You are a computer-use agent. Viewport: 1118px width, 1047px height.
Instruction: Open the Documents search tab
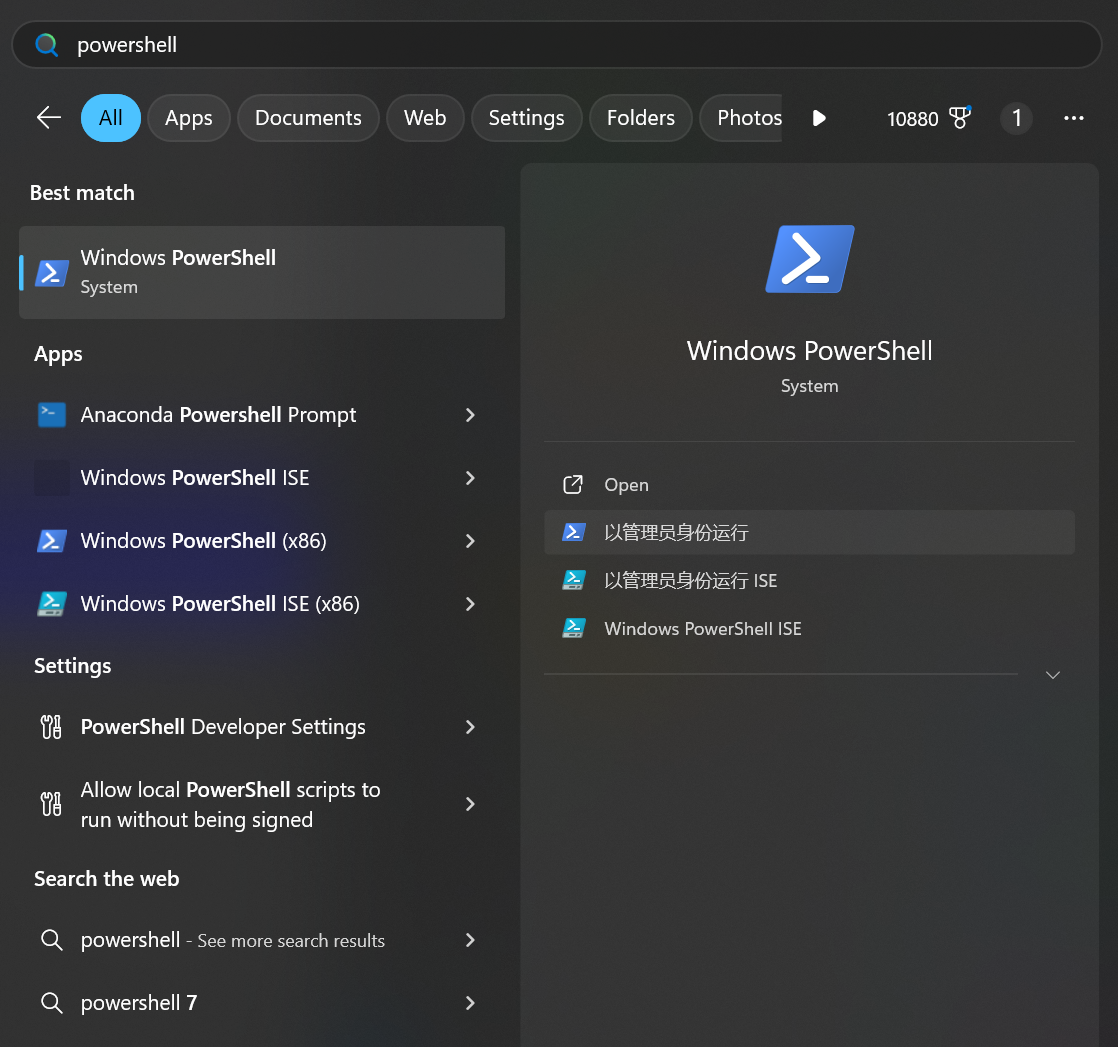308,117
